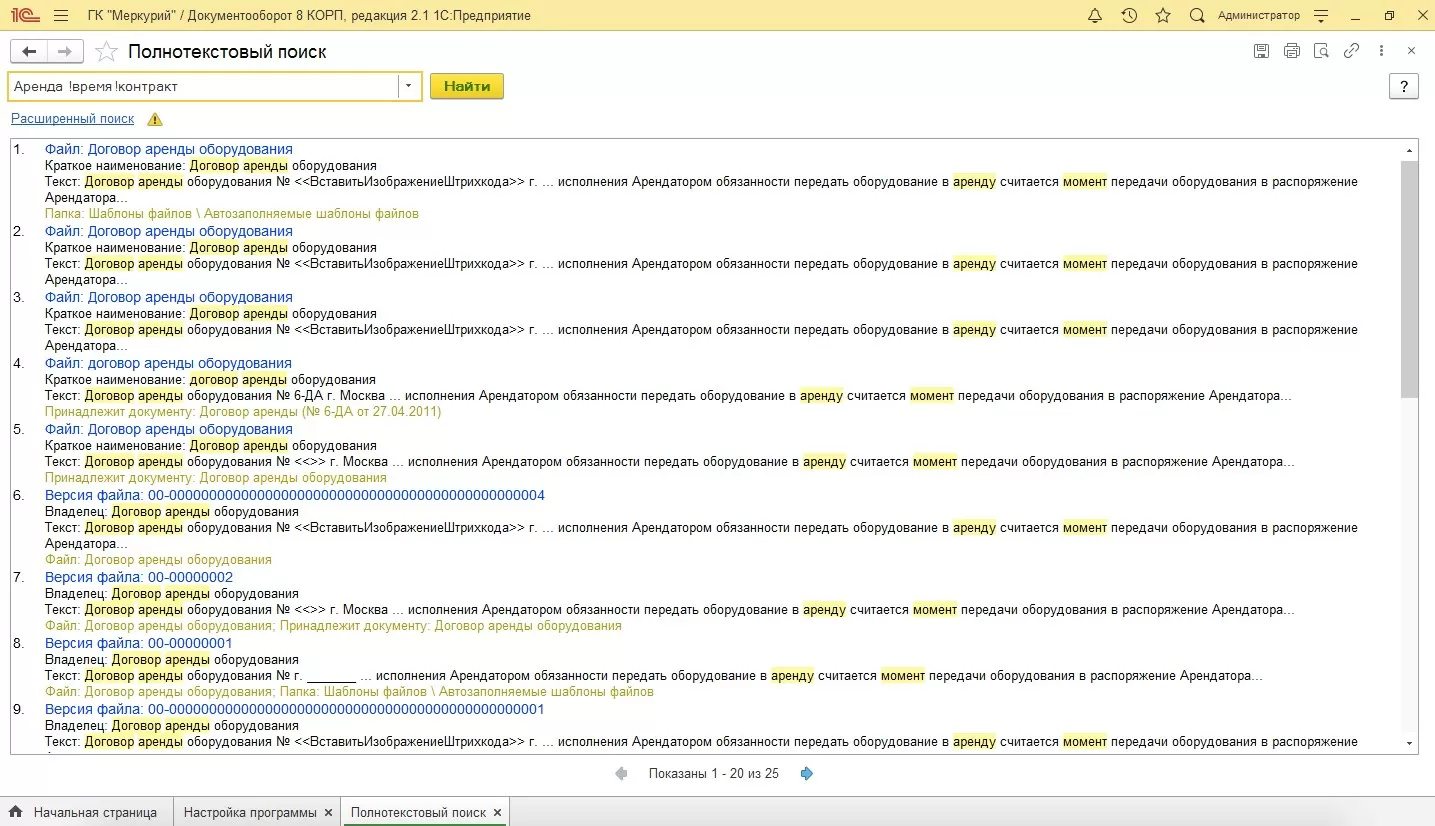
Task: Switch to Настройка программы tab
Action: pyautogui.click(x=250, y=812)
